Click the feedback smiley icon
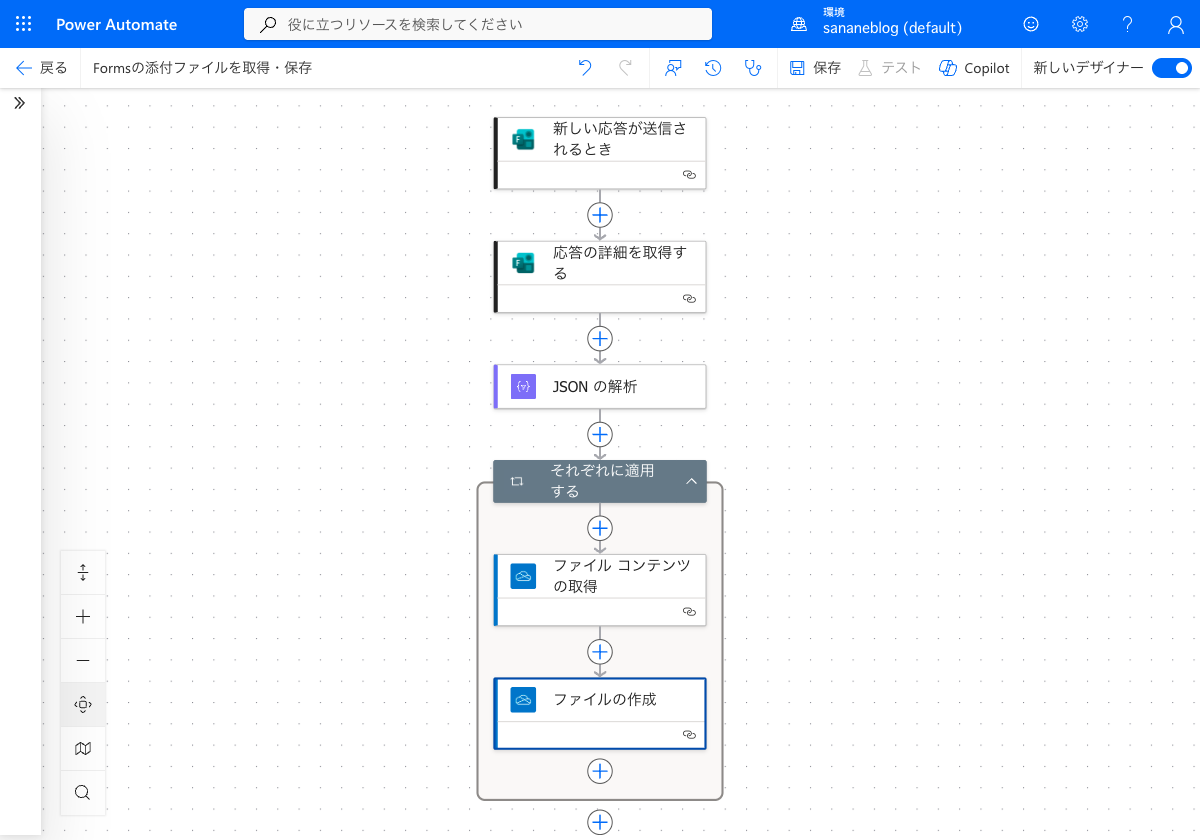 1031,24
